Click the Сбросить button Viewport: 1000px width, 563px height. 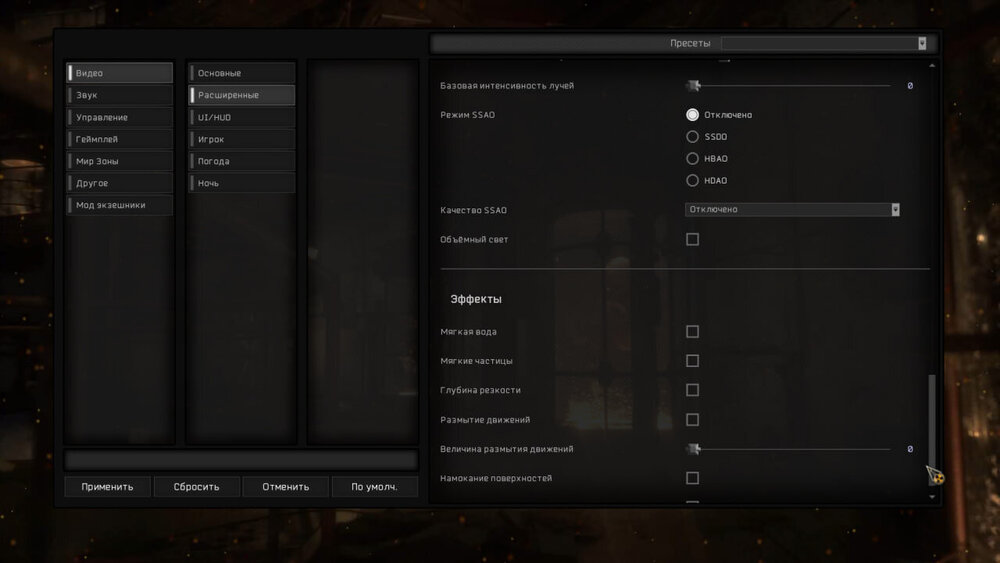(x=196, y=486)
